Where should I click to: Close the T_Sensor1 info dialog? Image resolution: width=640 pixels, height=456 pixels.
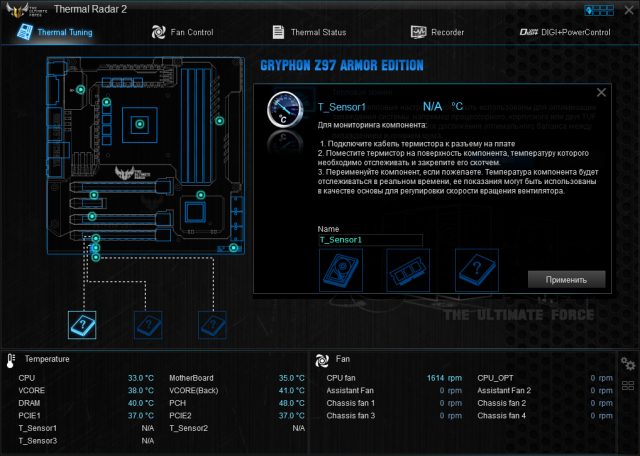pos(601,93)
